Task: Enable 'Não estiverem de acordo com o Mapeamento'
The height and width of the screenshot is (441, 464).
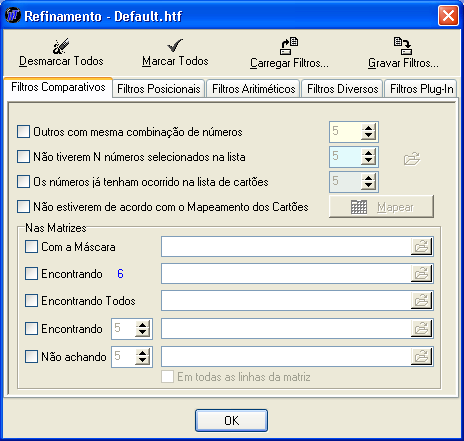Action: (23, 207)
